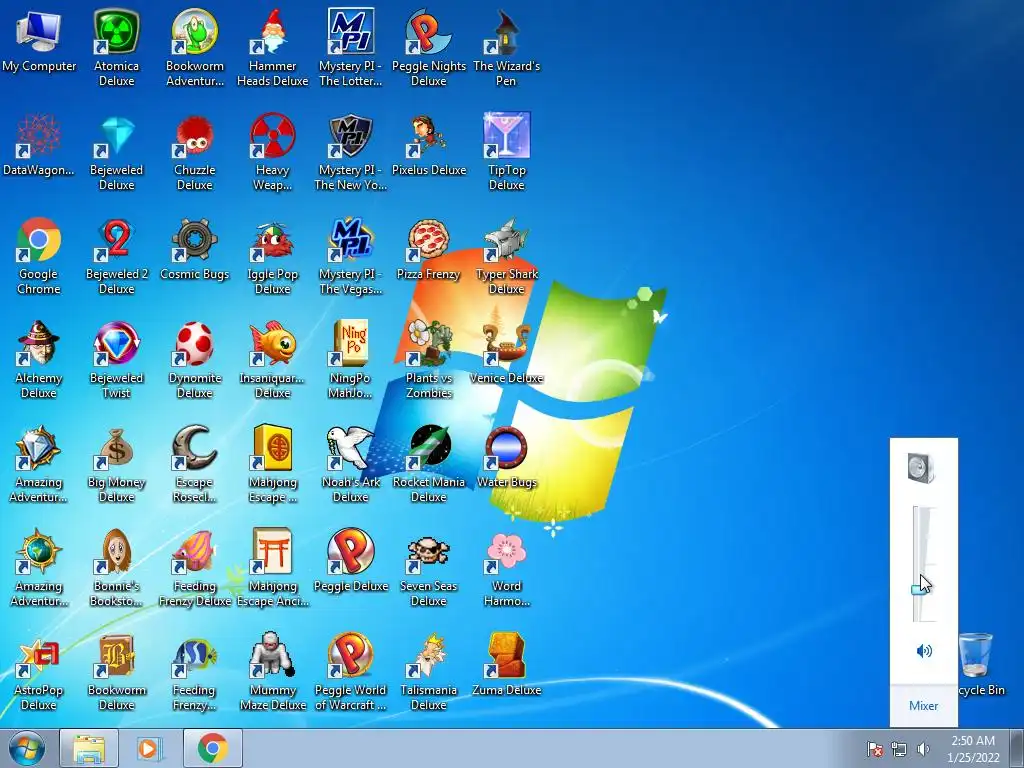Open the Mixer link
Screen dimensions: 1024x768
click(923, 705)
